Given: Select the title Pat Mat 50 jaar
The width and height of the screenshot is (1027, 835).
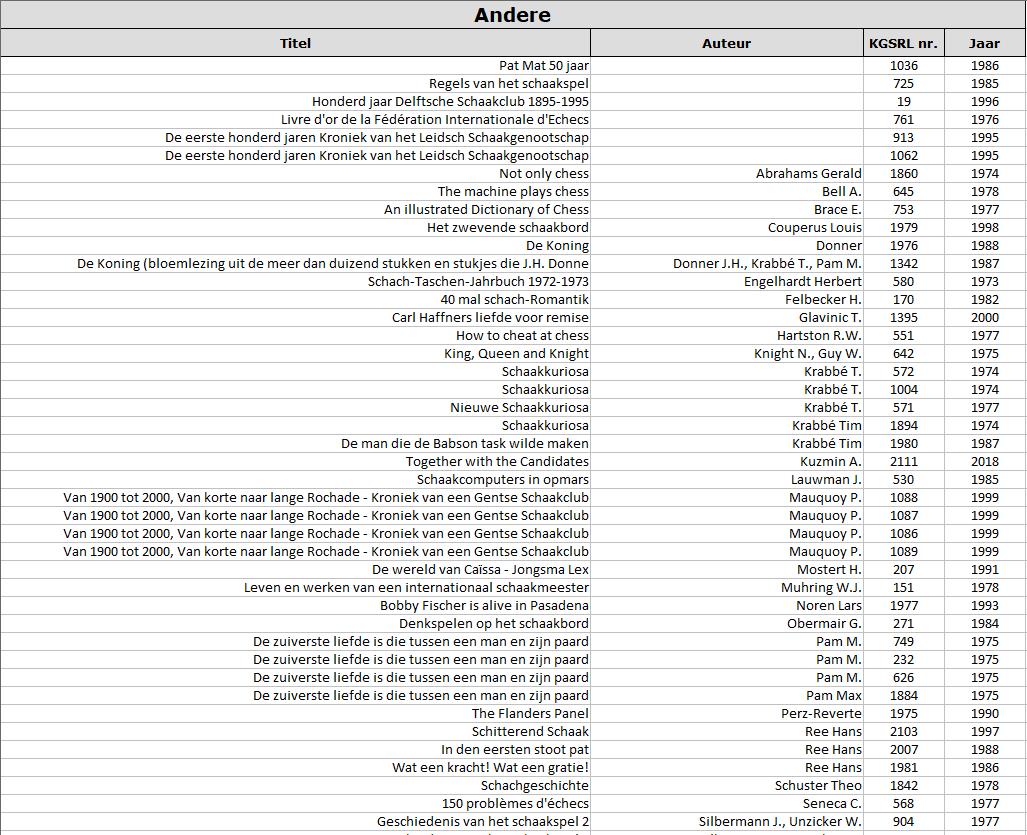Looking at the screenshot, I should click(x=544, y=65).
